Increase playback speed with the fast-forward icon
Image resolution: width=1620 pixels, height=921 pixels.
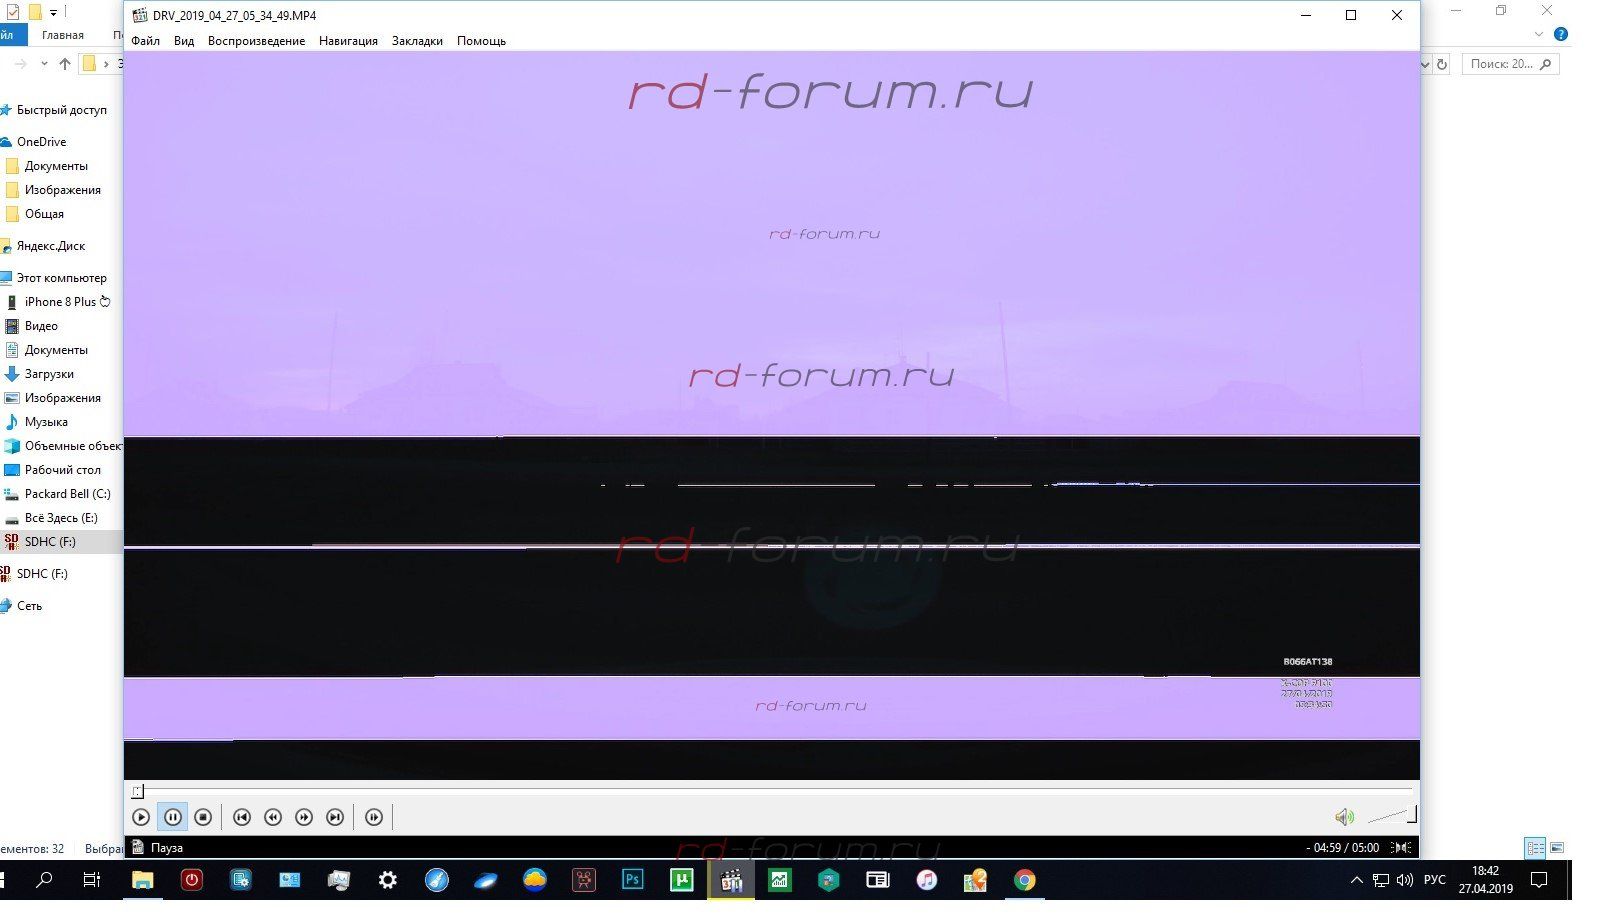click(304, 817)
